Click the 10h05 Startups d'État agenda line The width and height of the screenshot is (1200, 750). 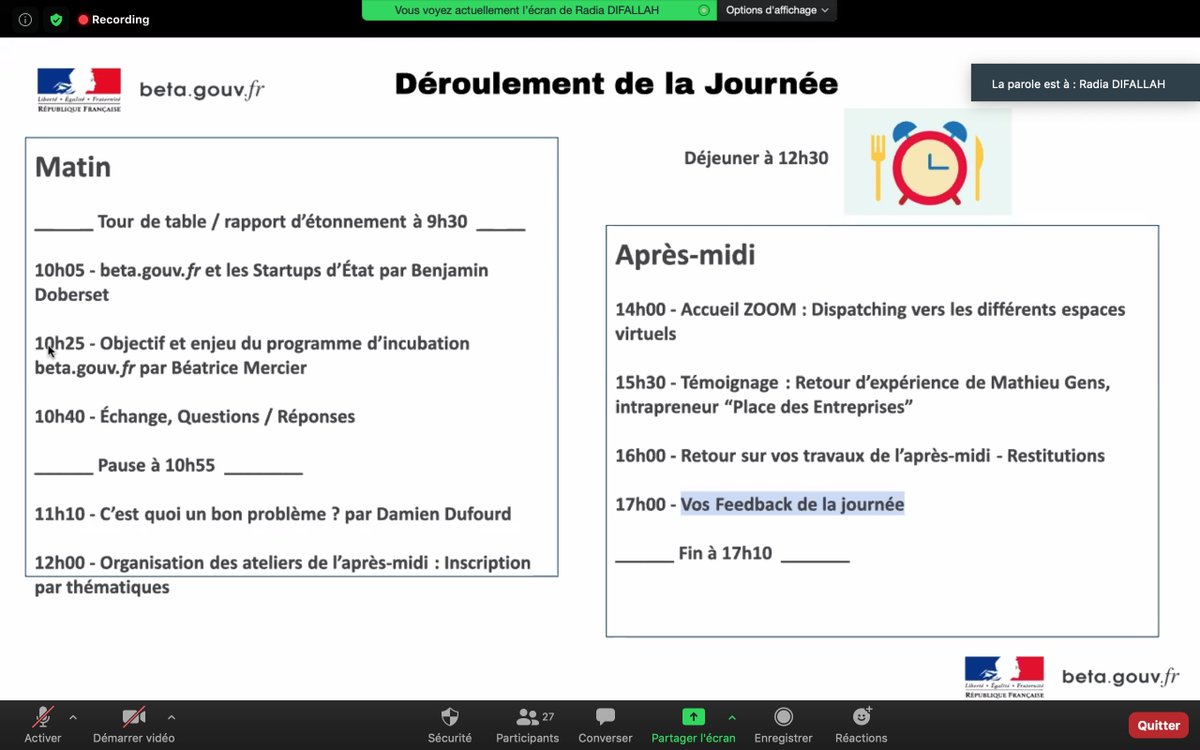click(262, 282)
